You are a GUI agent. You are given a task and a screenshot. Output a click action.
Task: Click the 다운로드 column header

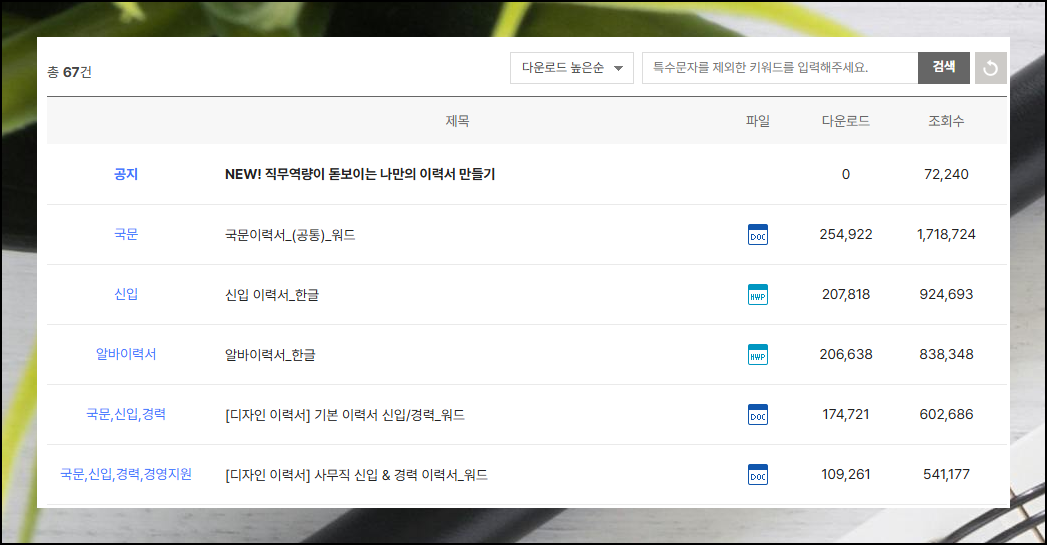pos(845,121)
